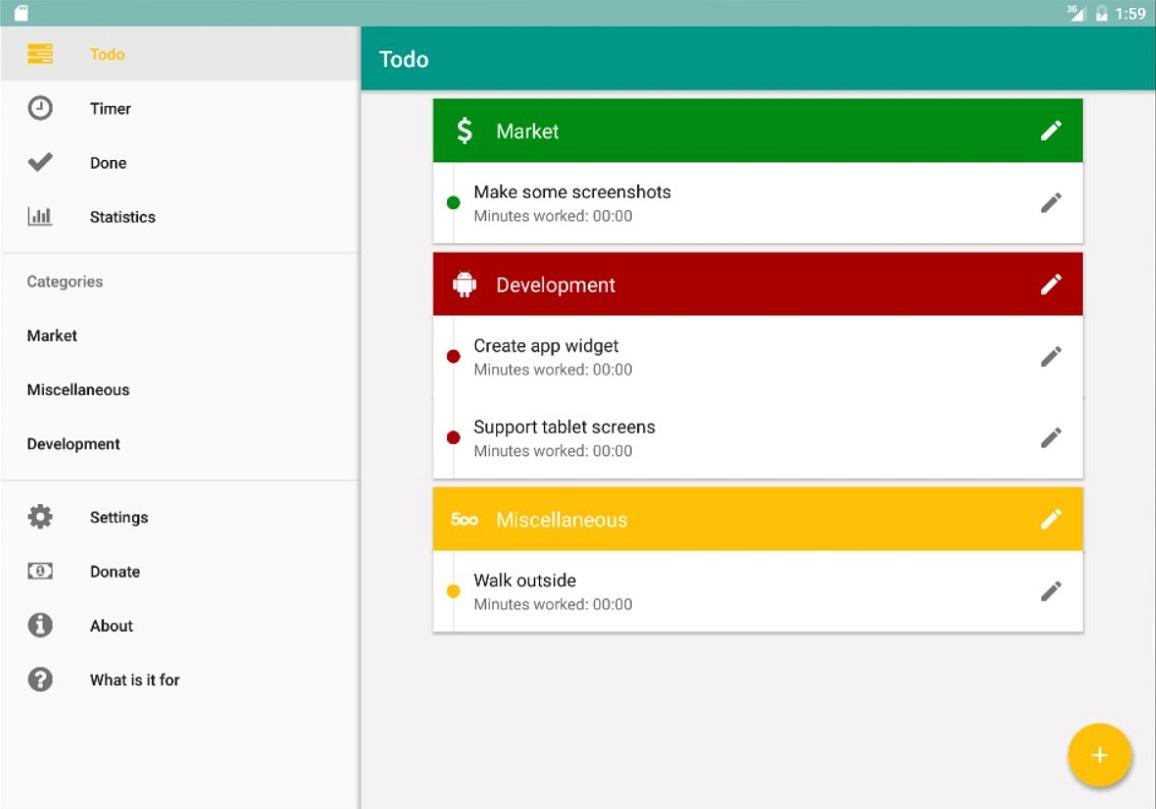Click the Settings gear icon
The image size is (1156, 809).
tap(40, 516)
